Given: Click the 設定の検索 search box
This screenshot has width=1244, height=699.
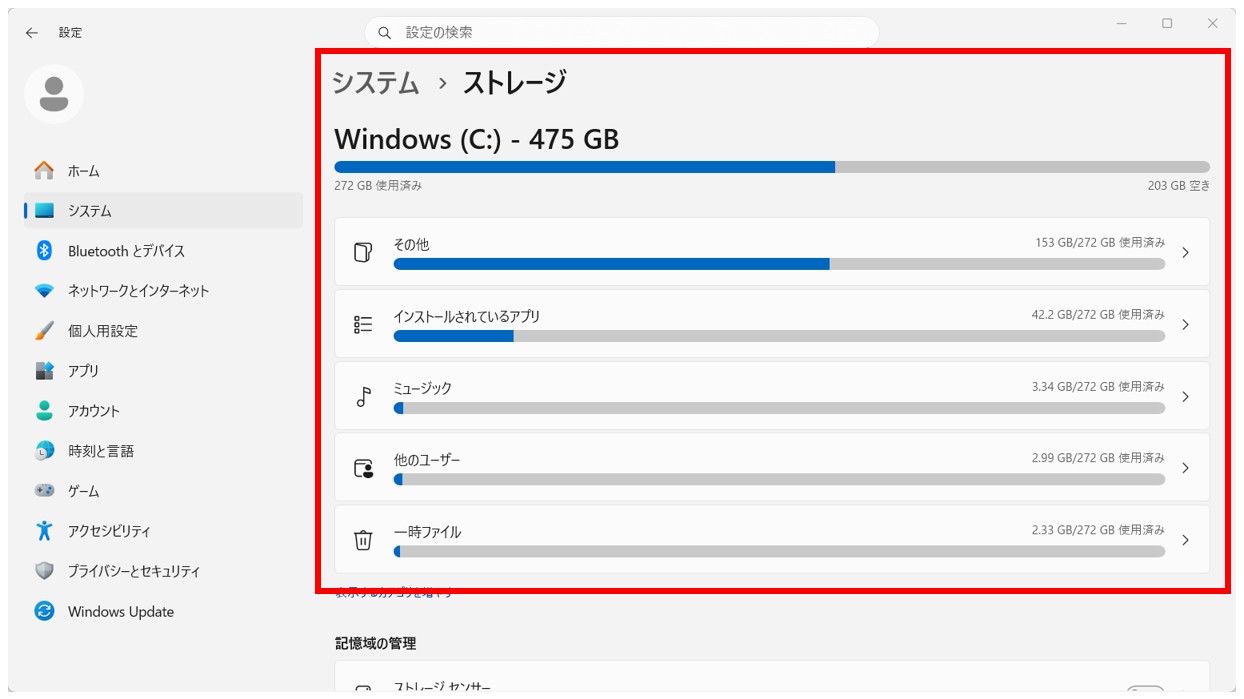Looking at the screenshot, I should [x=620, y=31].
